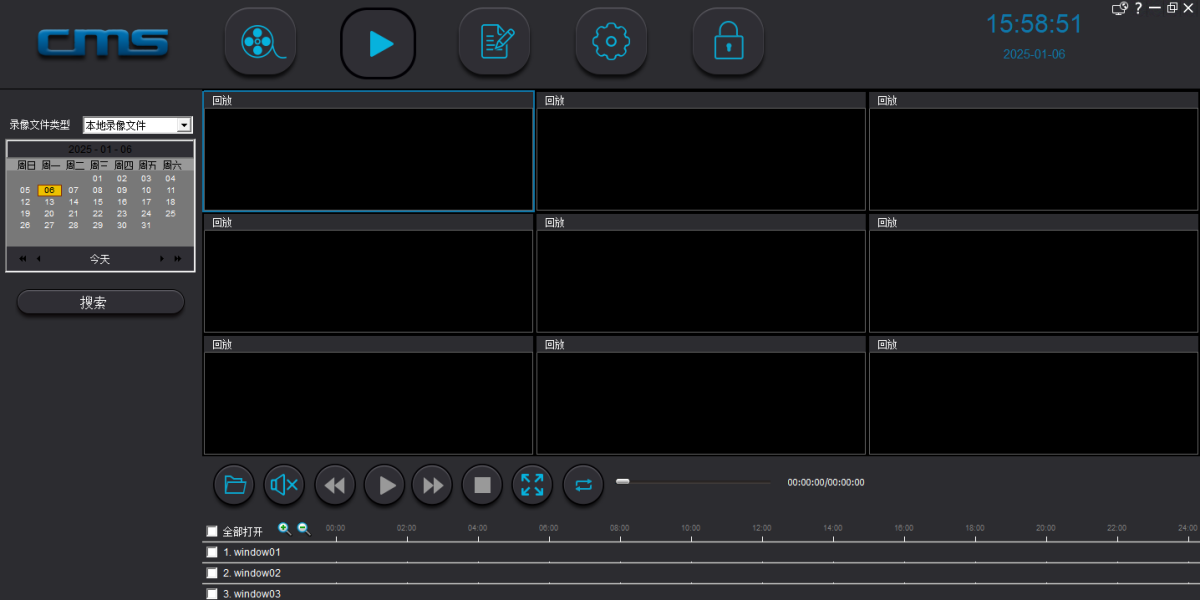Check the 全部打开 checkbox
This screenshot has height=600, width=1200.
(x=211, y=531)
